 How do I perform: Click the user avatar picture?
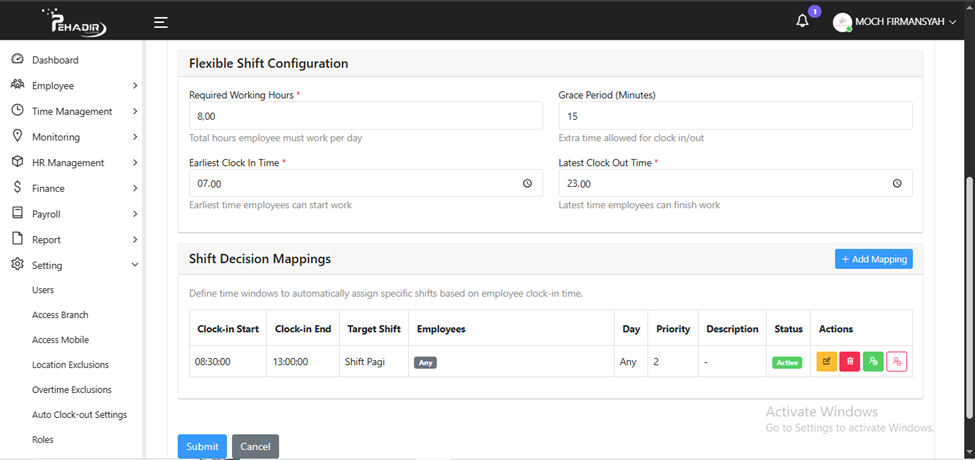tap(842, 22)
